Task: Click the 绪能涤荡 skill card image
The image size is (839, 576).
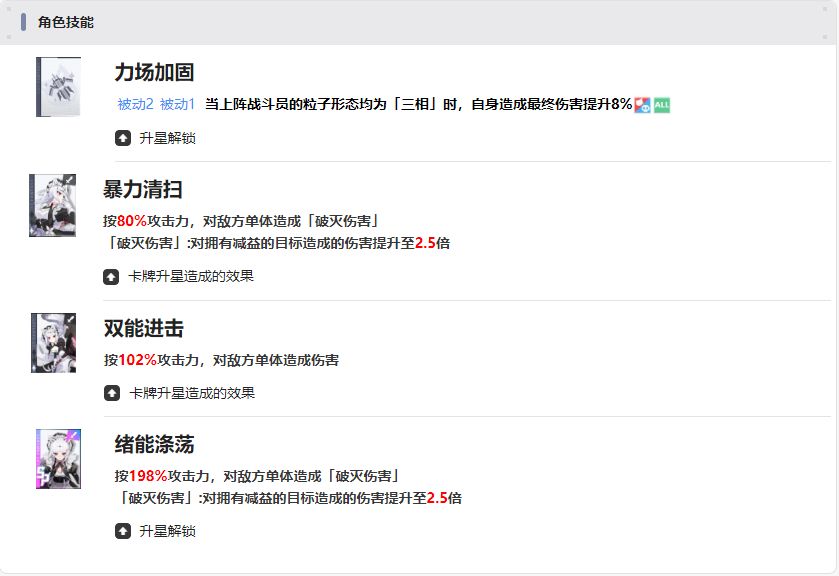Action: pyautogui.click(x=58, y=459)
